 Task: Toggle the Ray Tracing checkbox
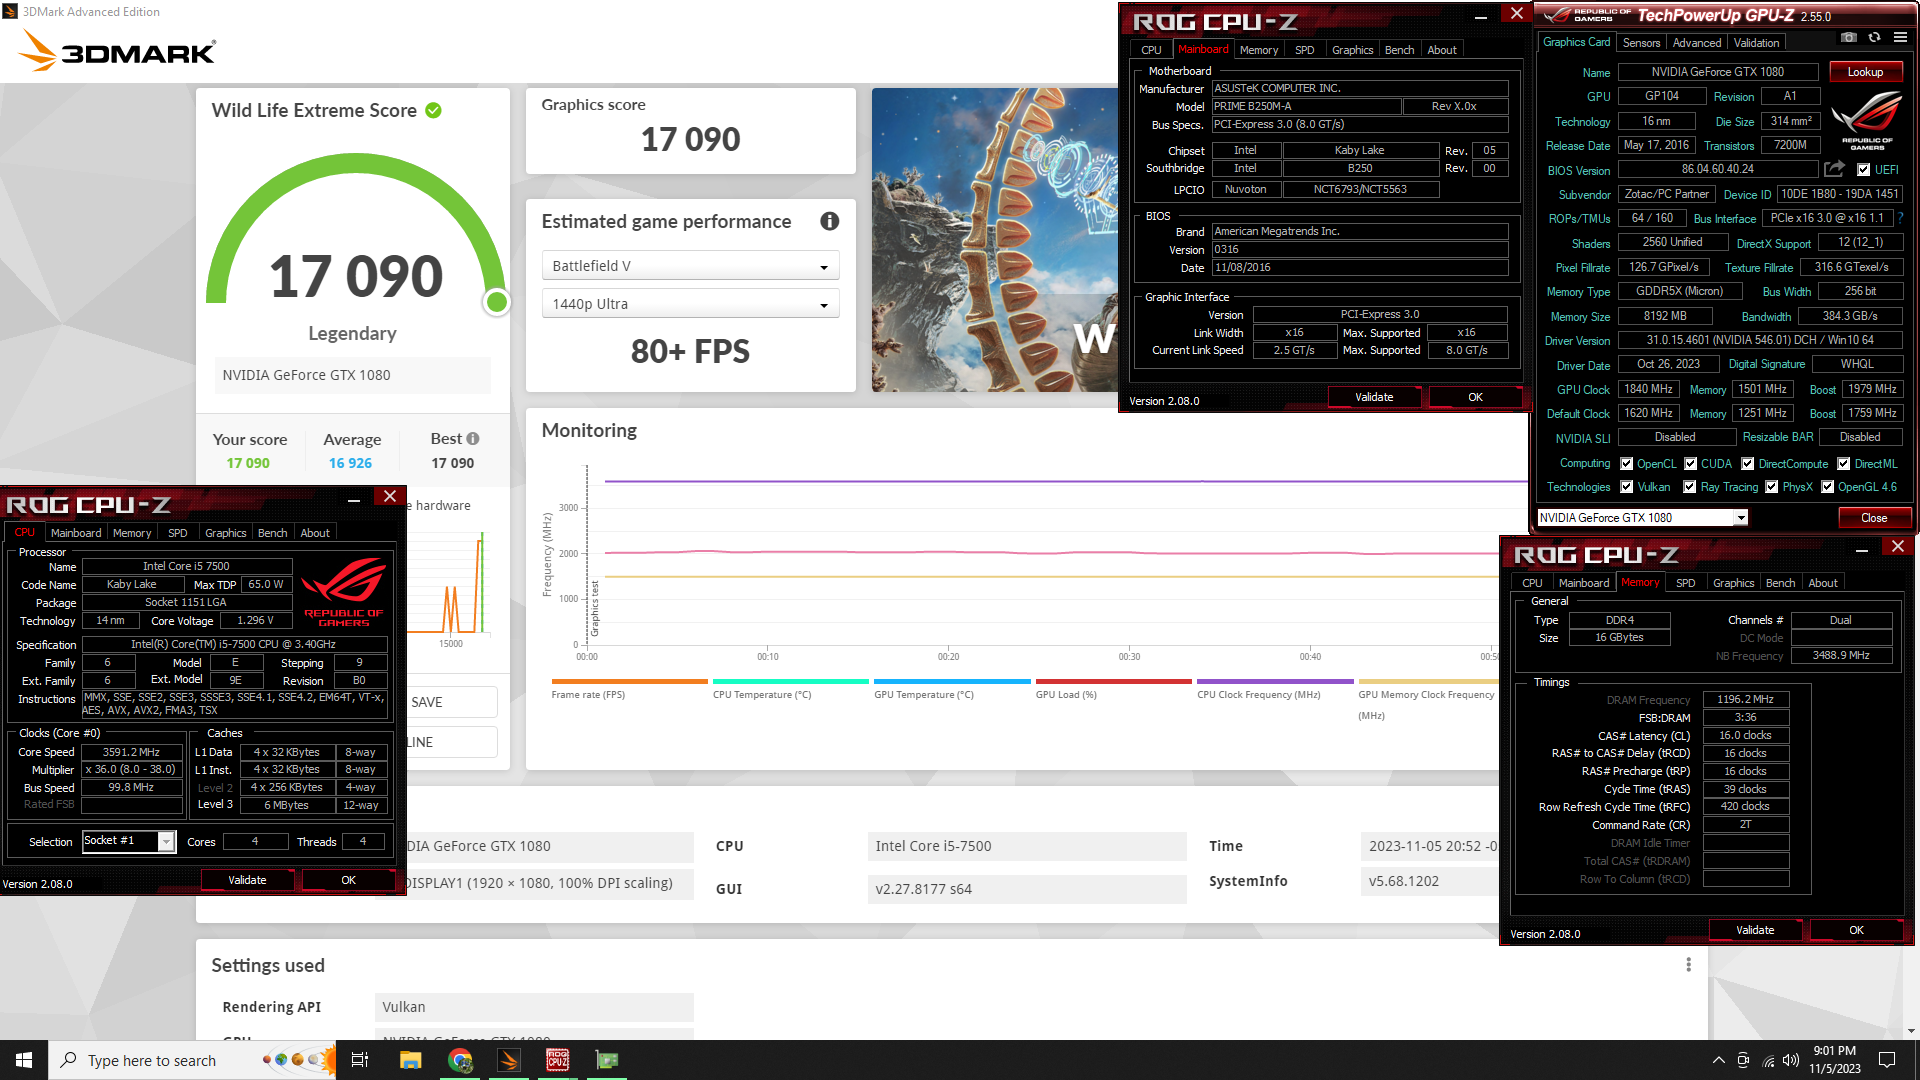[x=1690, y=487]
